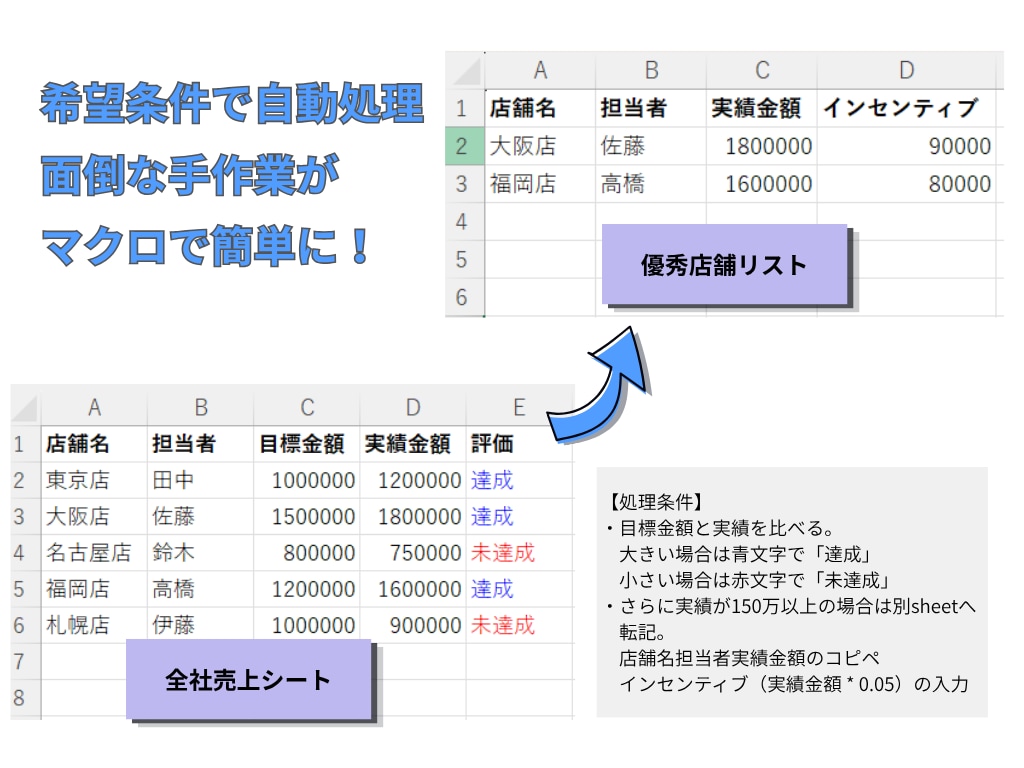Select column C header in 全社売上 sheet
Image resolution: width=1024 pixels, height=768 pixels.
tap(307, 408)
